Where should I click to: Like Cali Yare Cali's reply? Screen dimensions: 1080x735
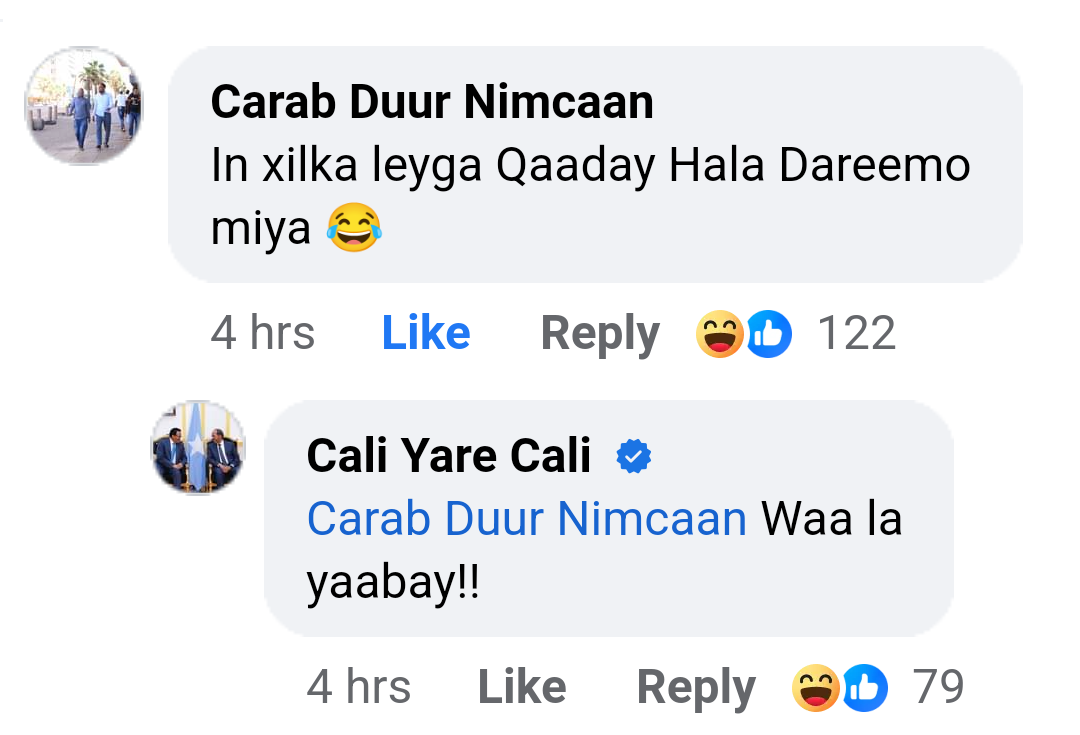pos(522,687)
